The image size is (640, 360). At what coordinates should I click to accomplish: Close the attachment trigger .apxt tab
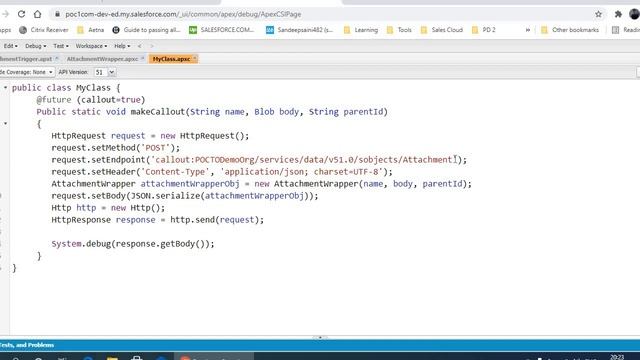(56, 58)
